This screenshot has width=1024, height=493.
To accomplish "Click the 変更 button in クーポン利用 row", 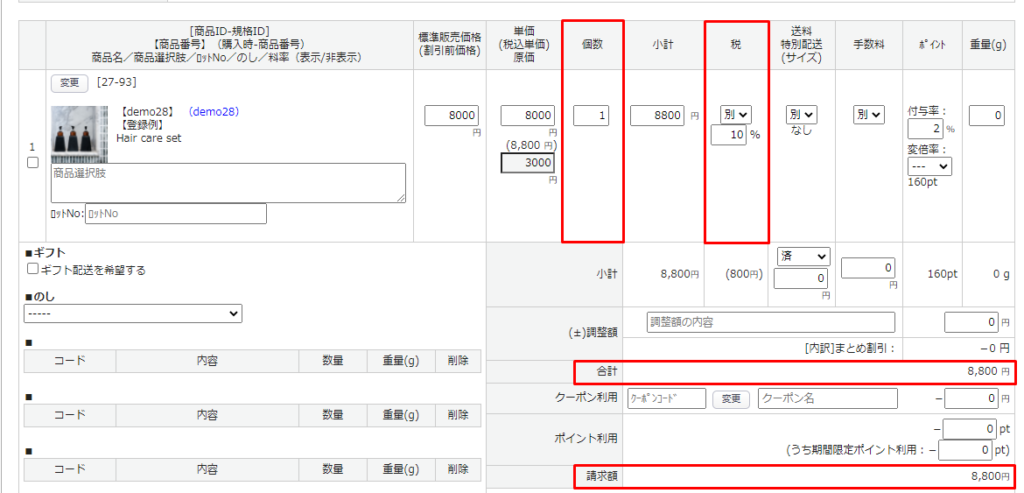I will pyautogui.click(x=731, y=398).
